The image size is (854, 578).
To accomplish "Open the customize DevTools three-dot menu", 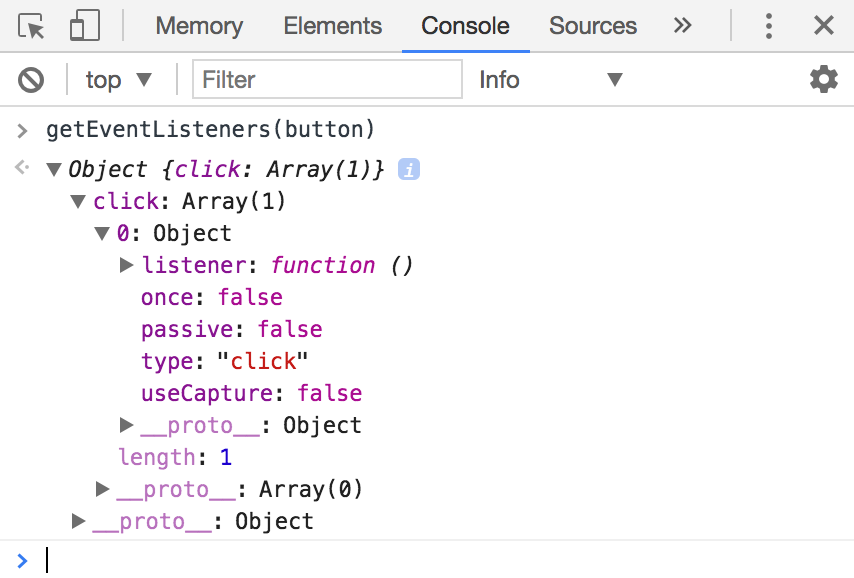I will tap(768, 26).
